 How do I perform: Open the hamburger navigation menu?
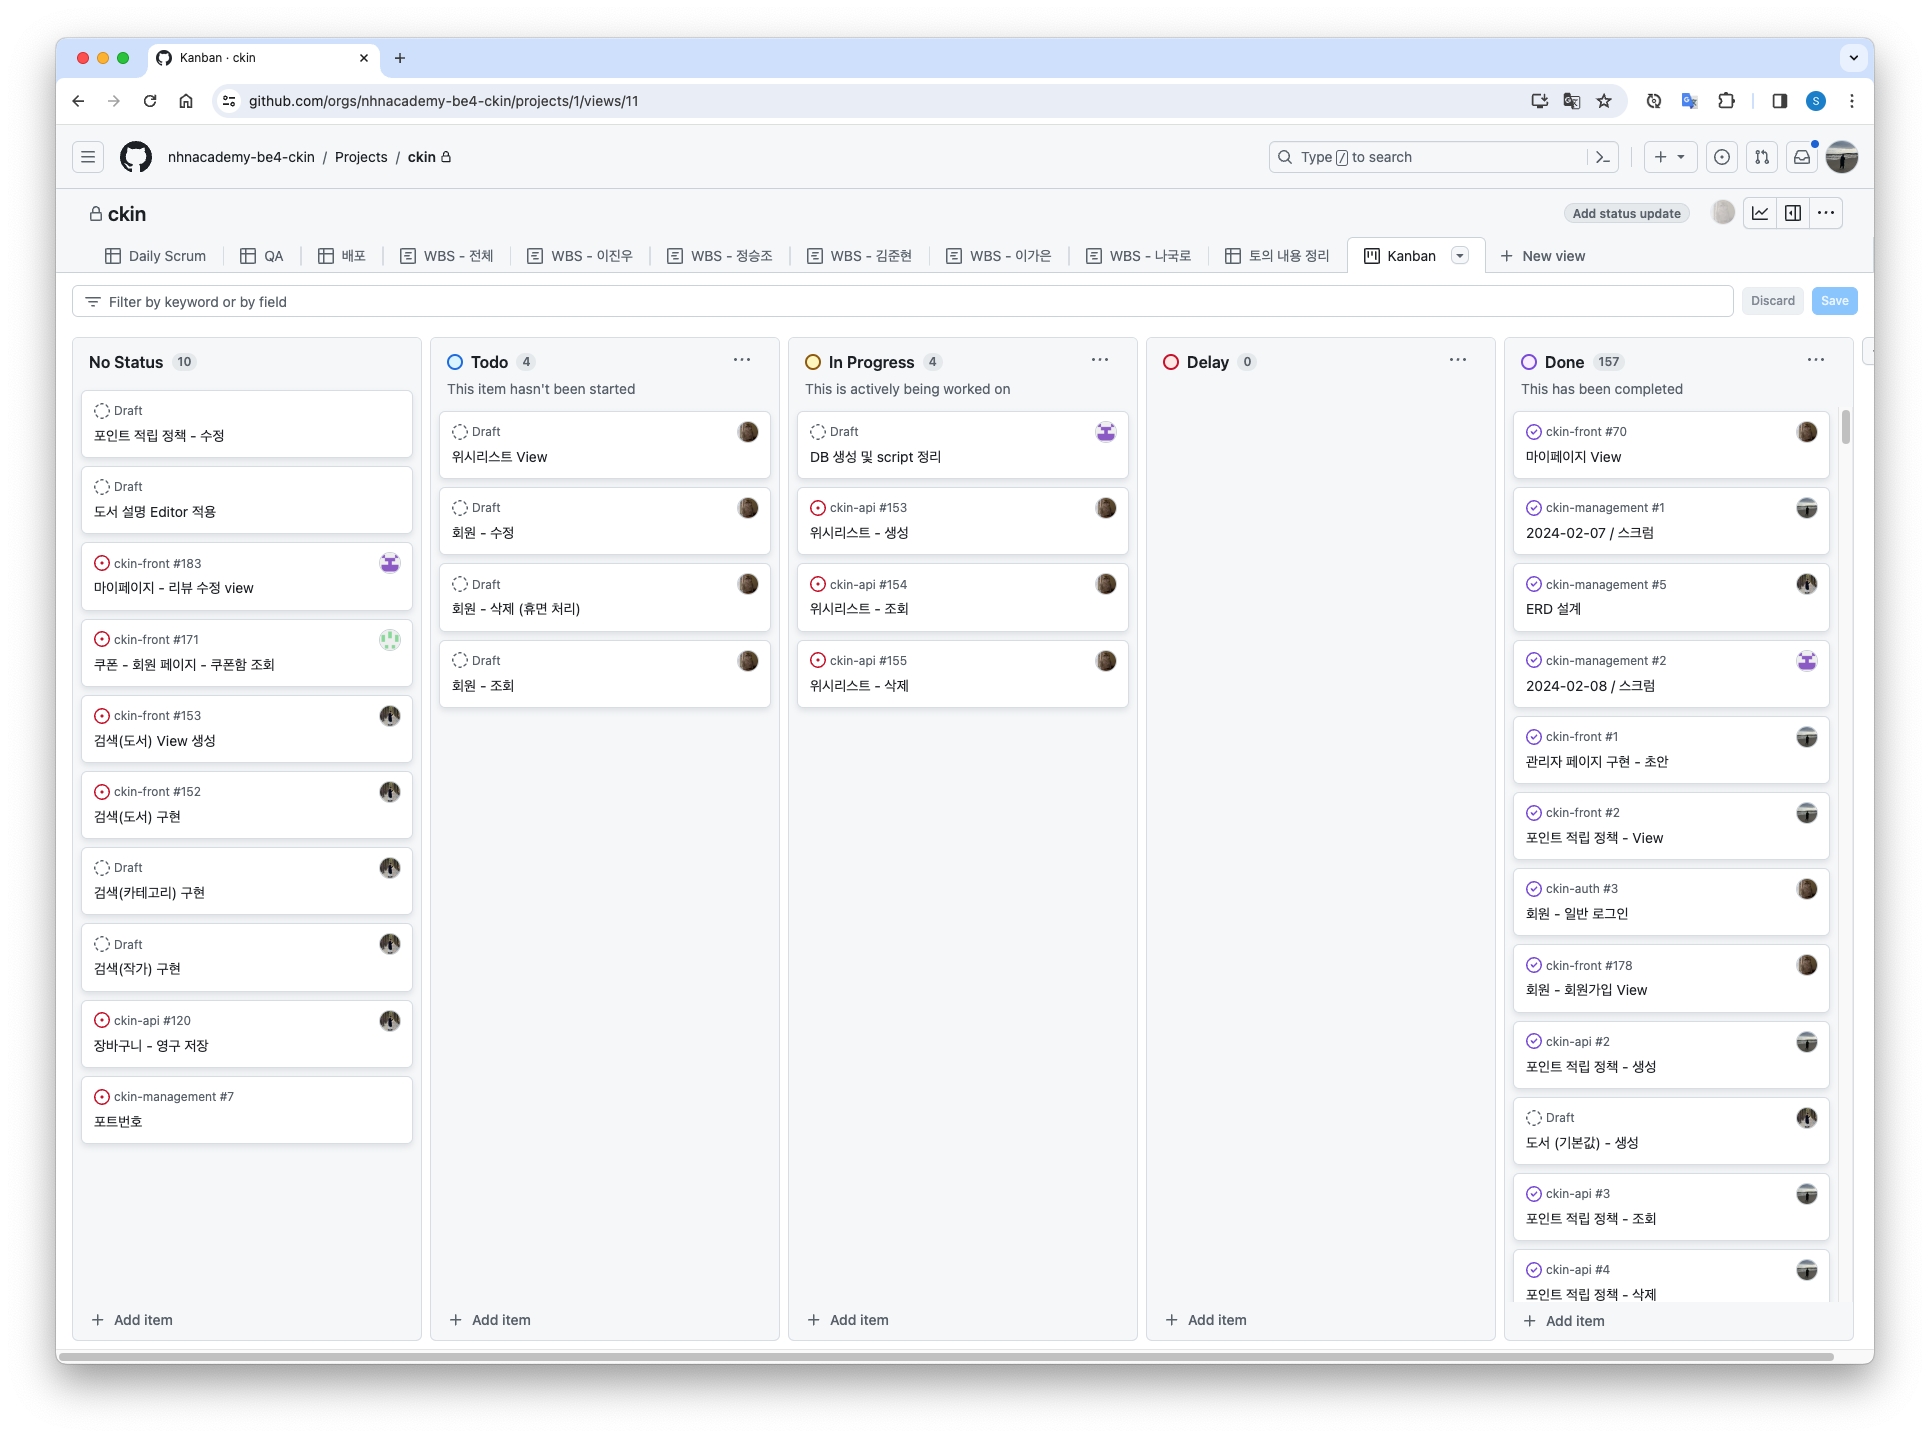88,157
